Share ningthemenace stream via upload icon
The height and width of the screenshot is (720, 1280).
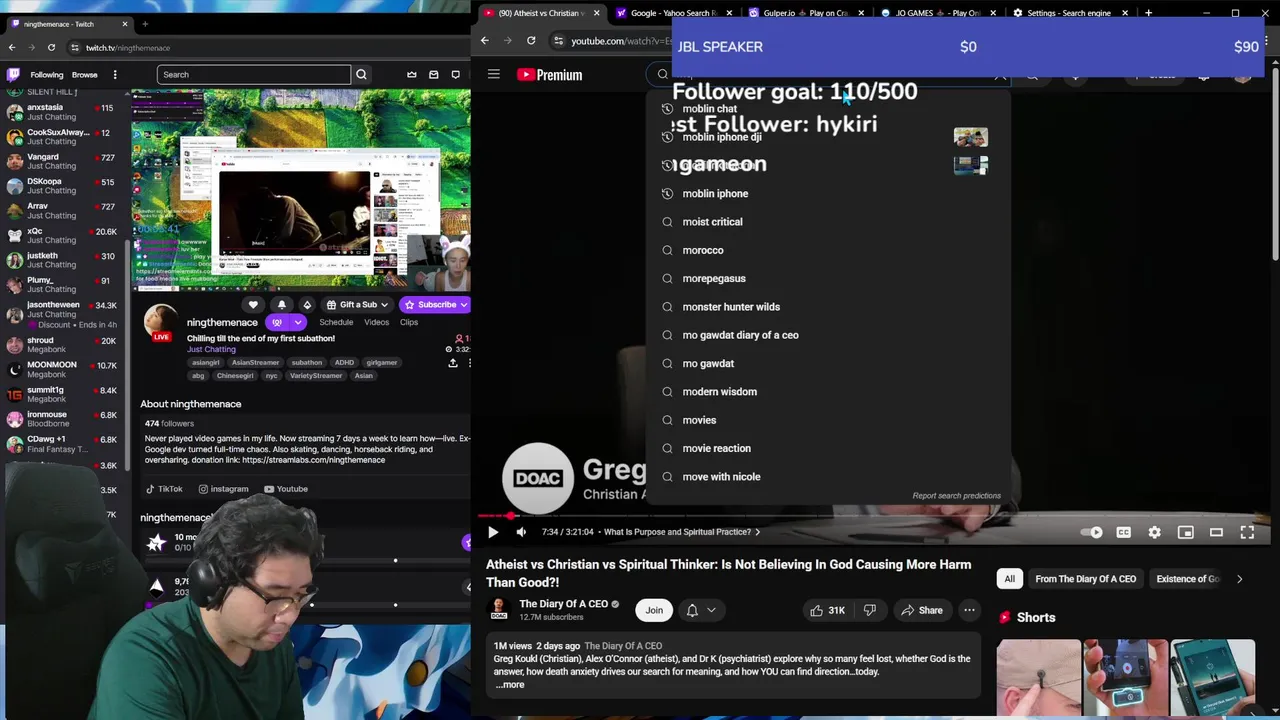tap(453, 363)
